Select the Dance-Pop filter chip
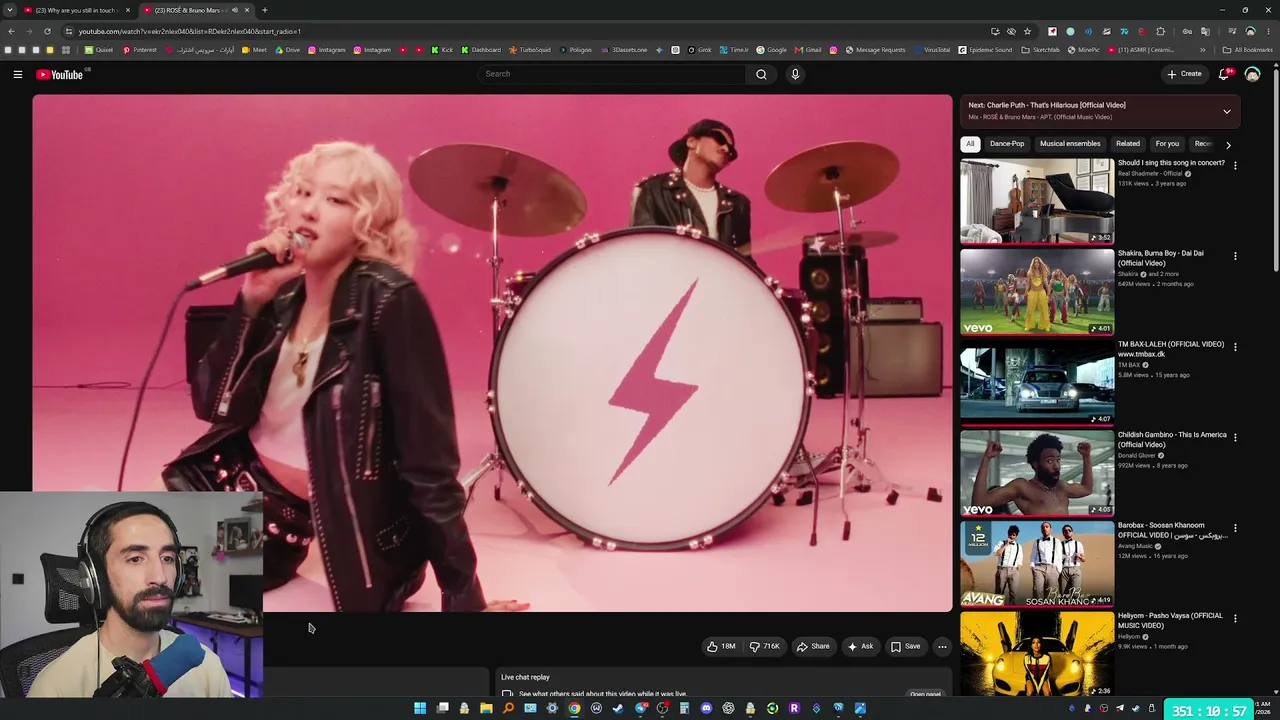The image size is (1280, 720). 1007,144
